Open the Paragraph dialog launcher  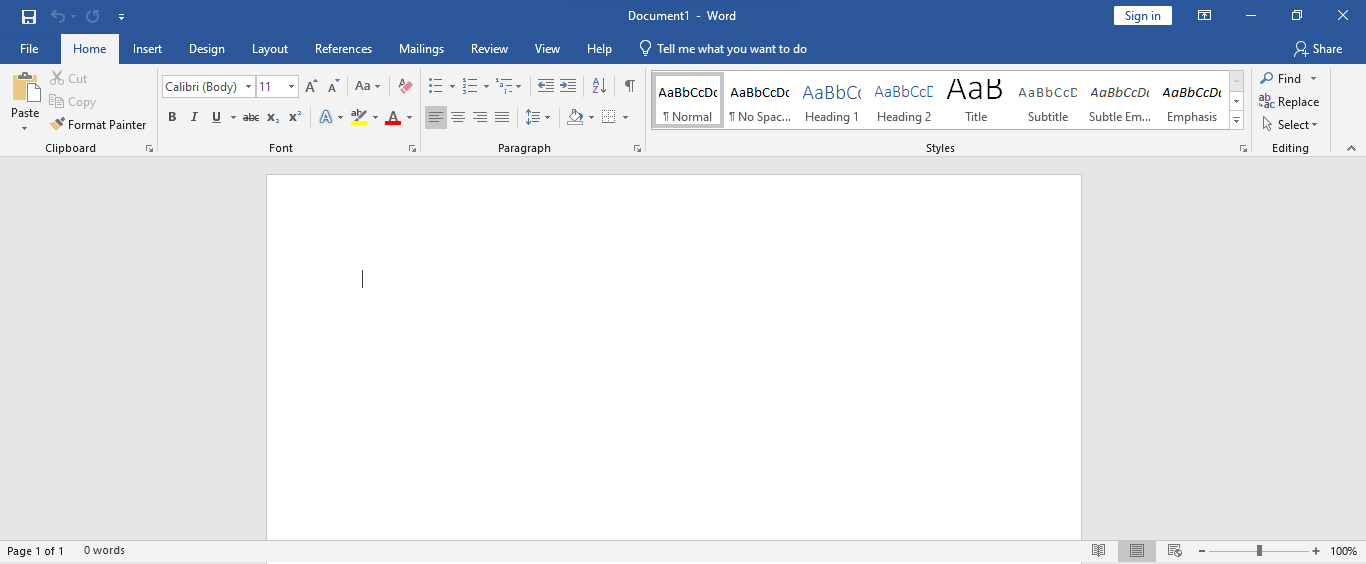point(637,148)
